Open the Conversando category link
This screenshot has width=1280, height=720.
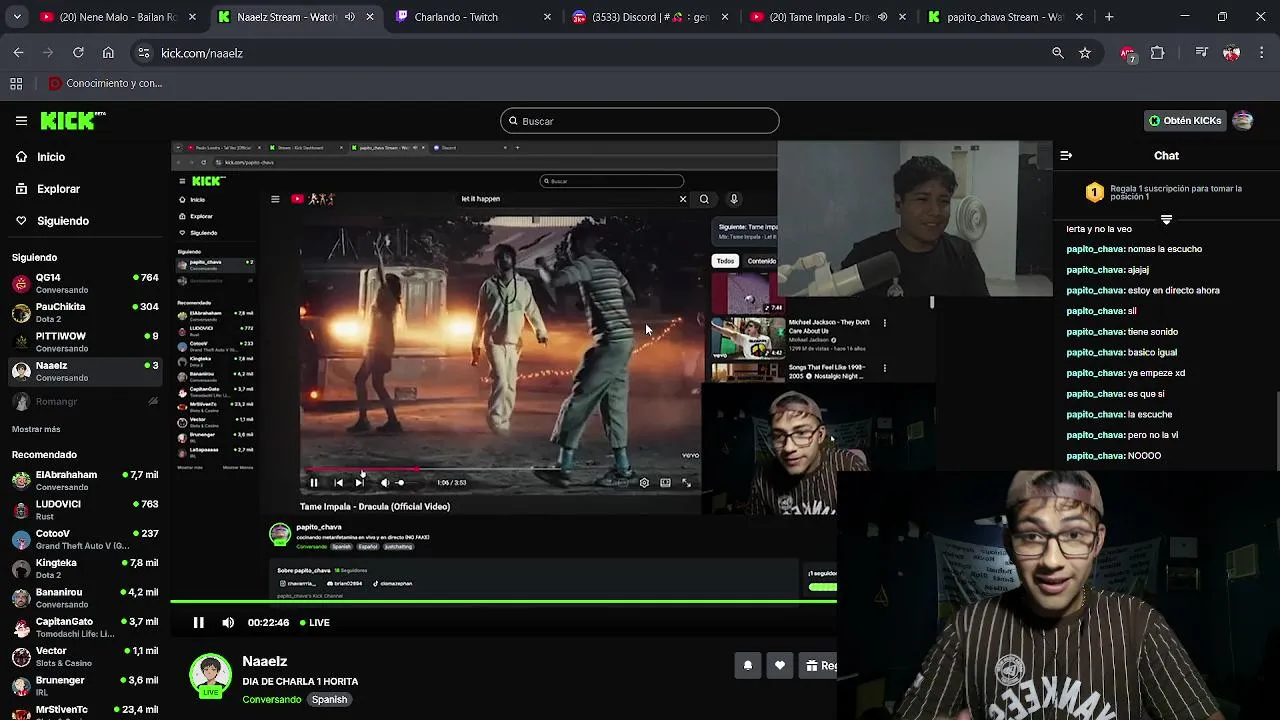[271, 700]
